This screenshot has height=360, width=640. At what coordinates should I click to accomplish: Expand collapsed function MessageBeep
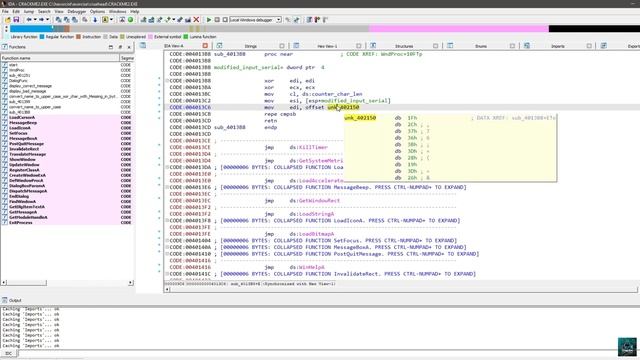pos(167,187)
